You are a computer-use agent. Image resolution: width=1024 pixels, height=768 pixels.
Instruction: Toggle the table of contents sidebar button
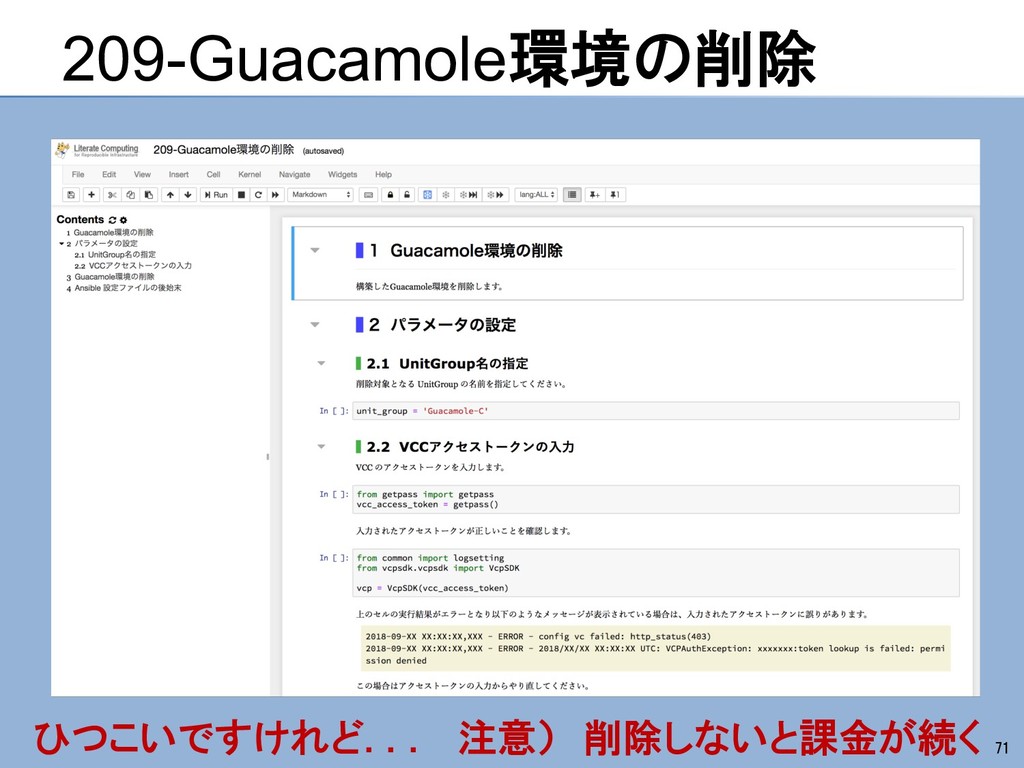tap(572, 195)
